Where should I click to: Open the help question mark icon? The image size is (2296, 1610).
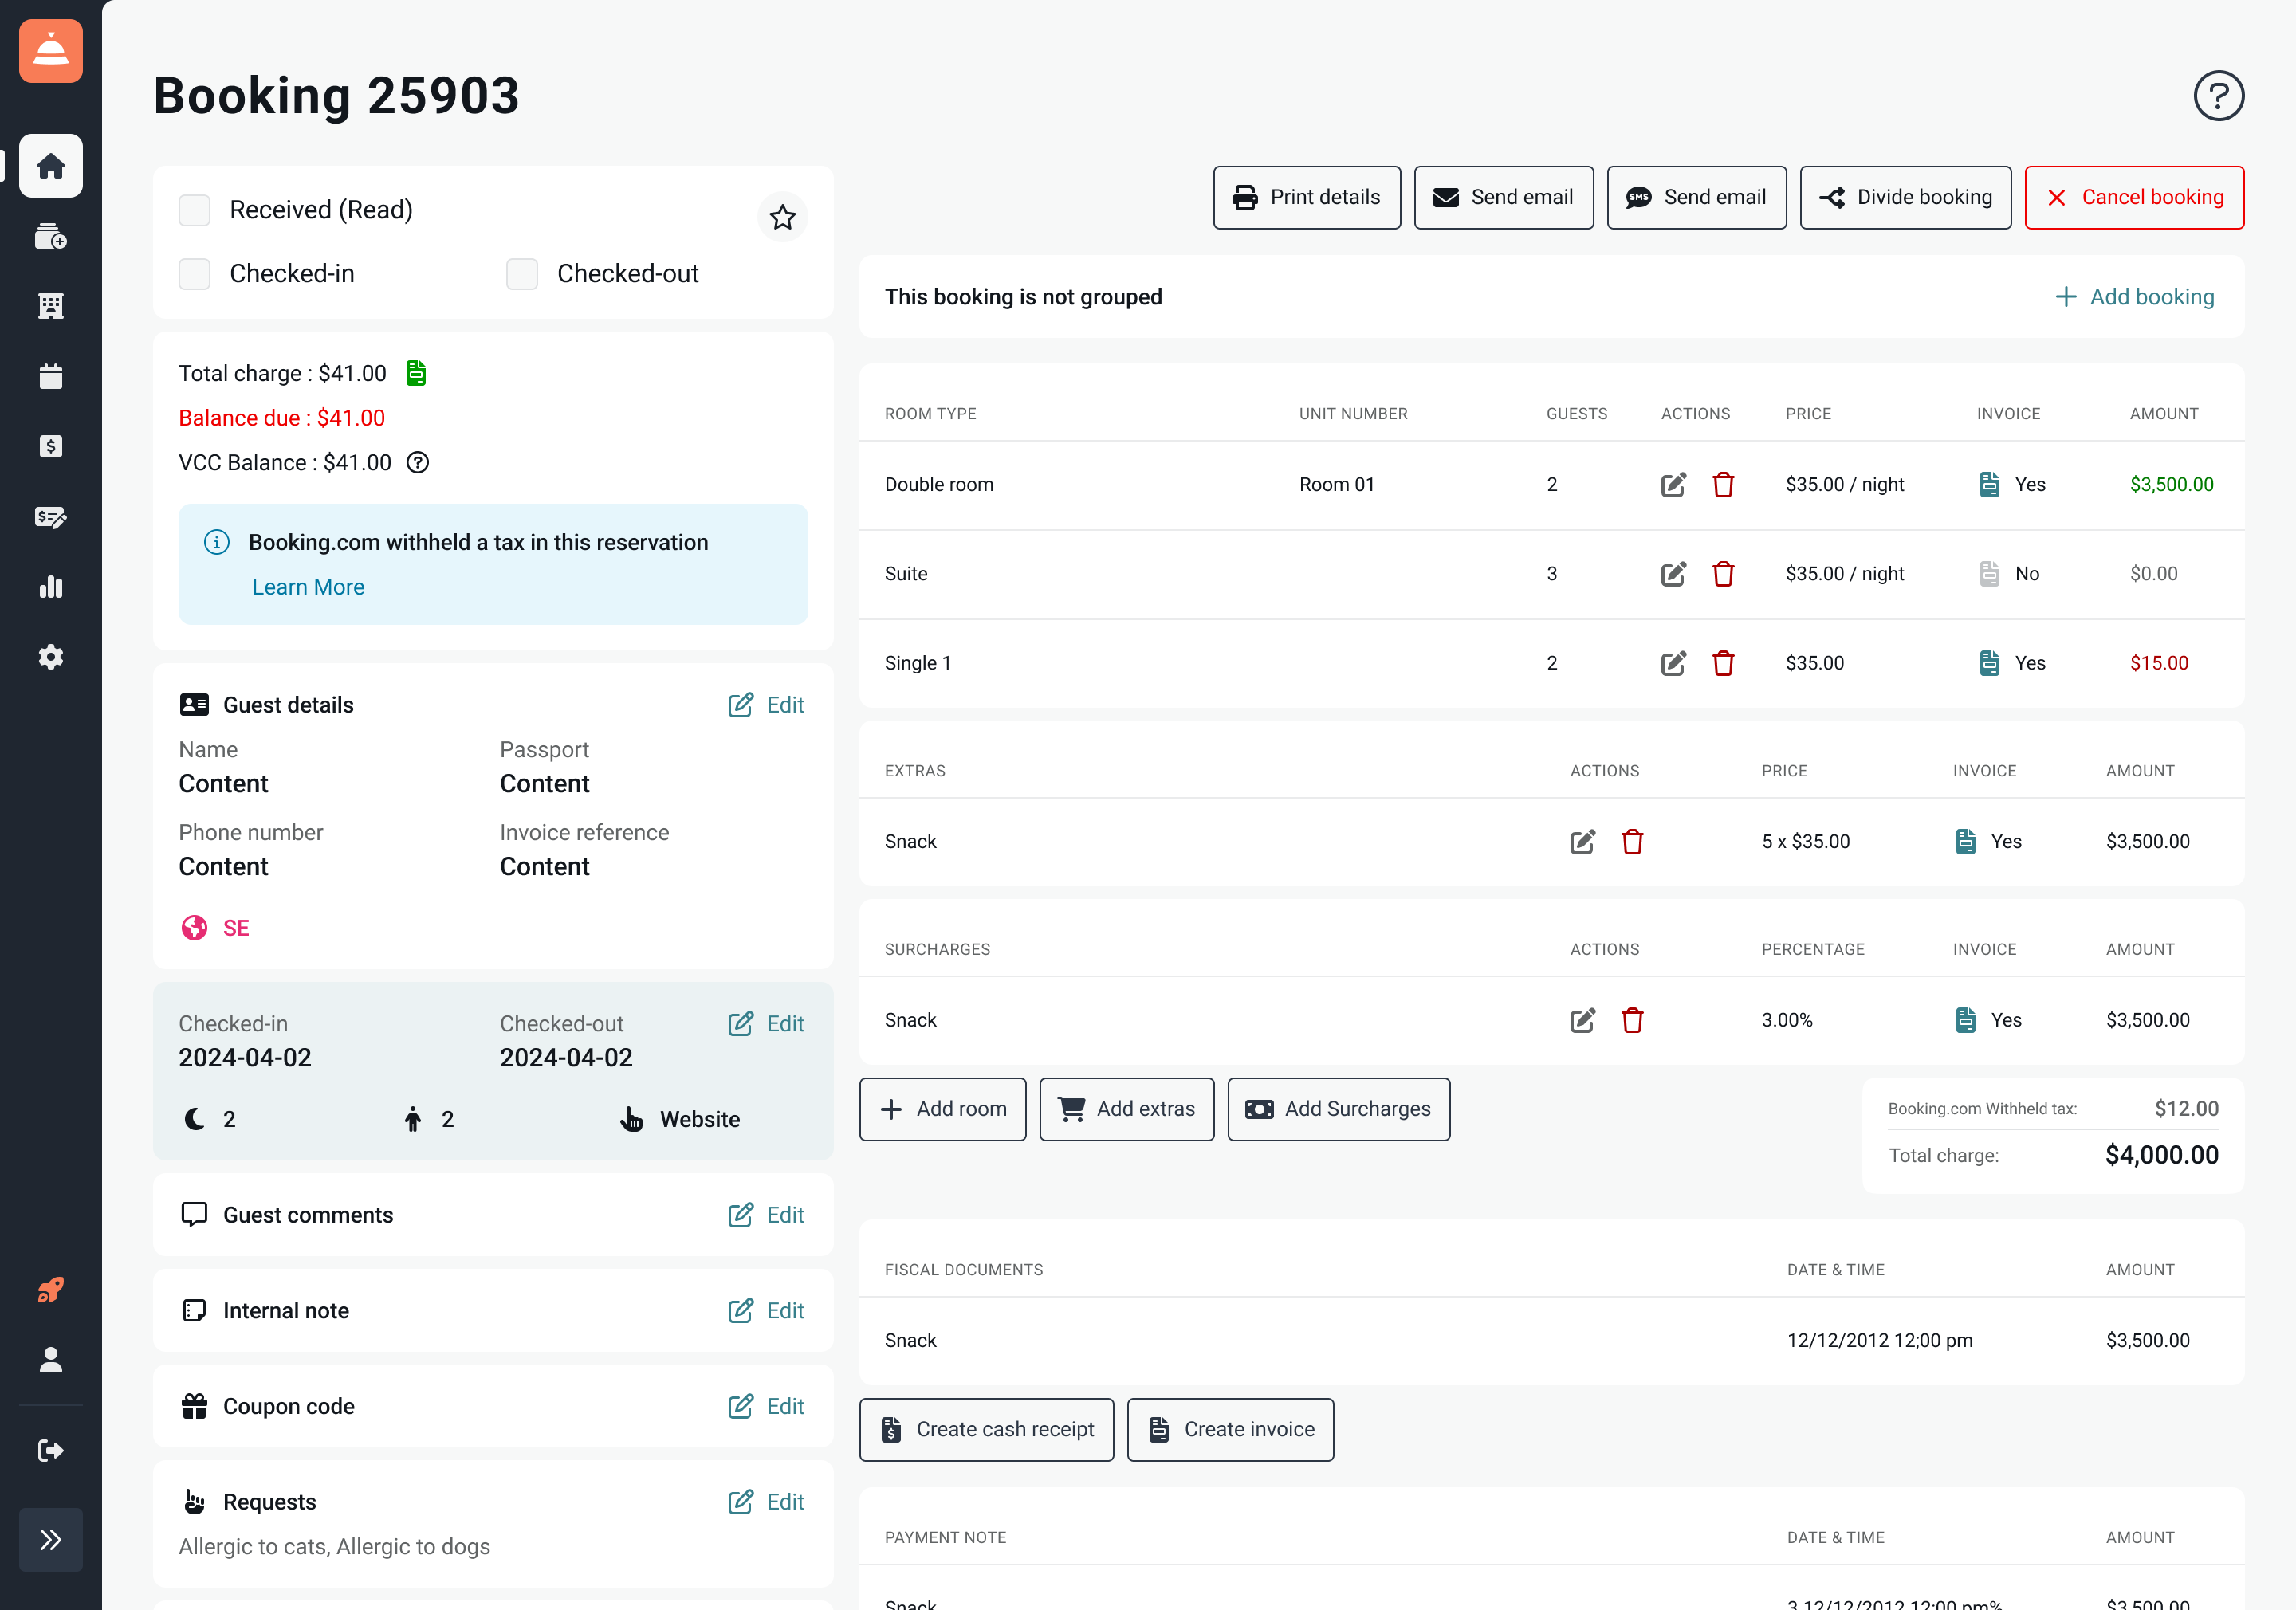[x=2219, y=96]
